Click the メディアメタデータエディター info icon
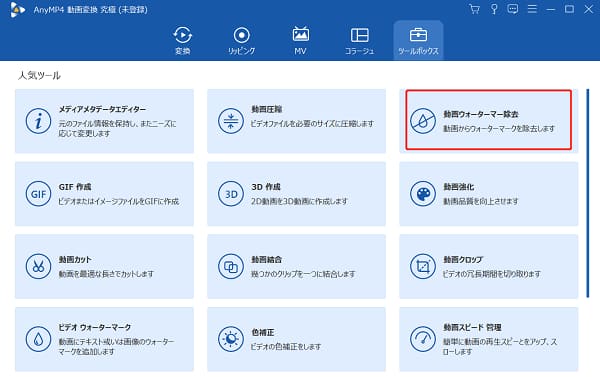 [x=38, y=121]
